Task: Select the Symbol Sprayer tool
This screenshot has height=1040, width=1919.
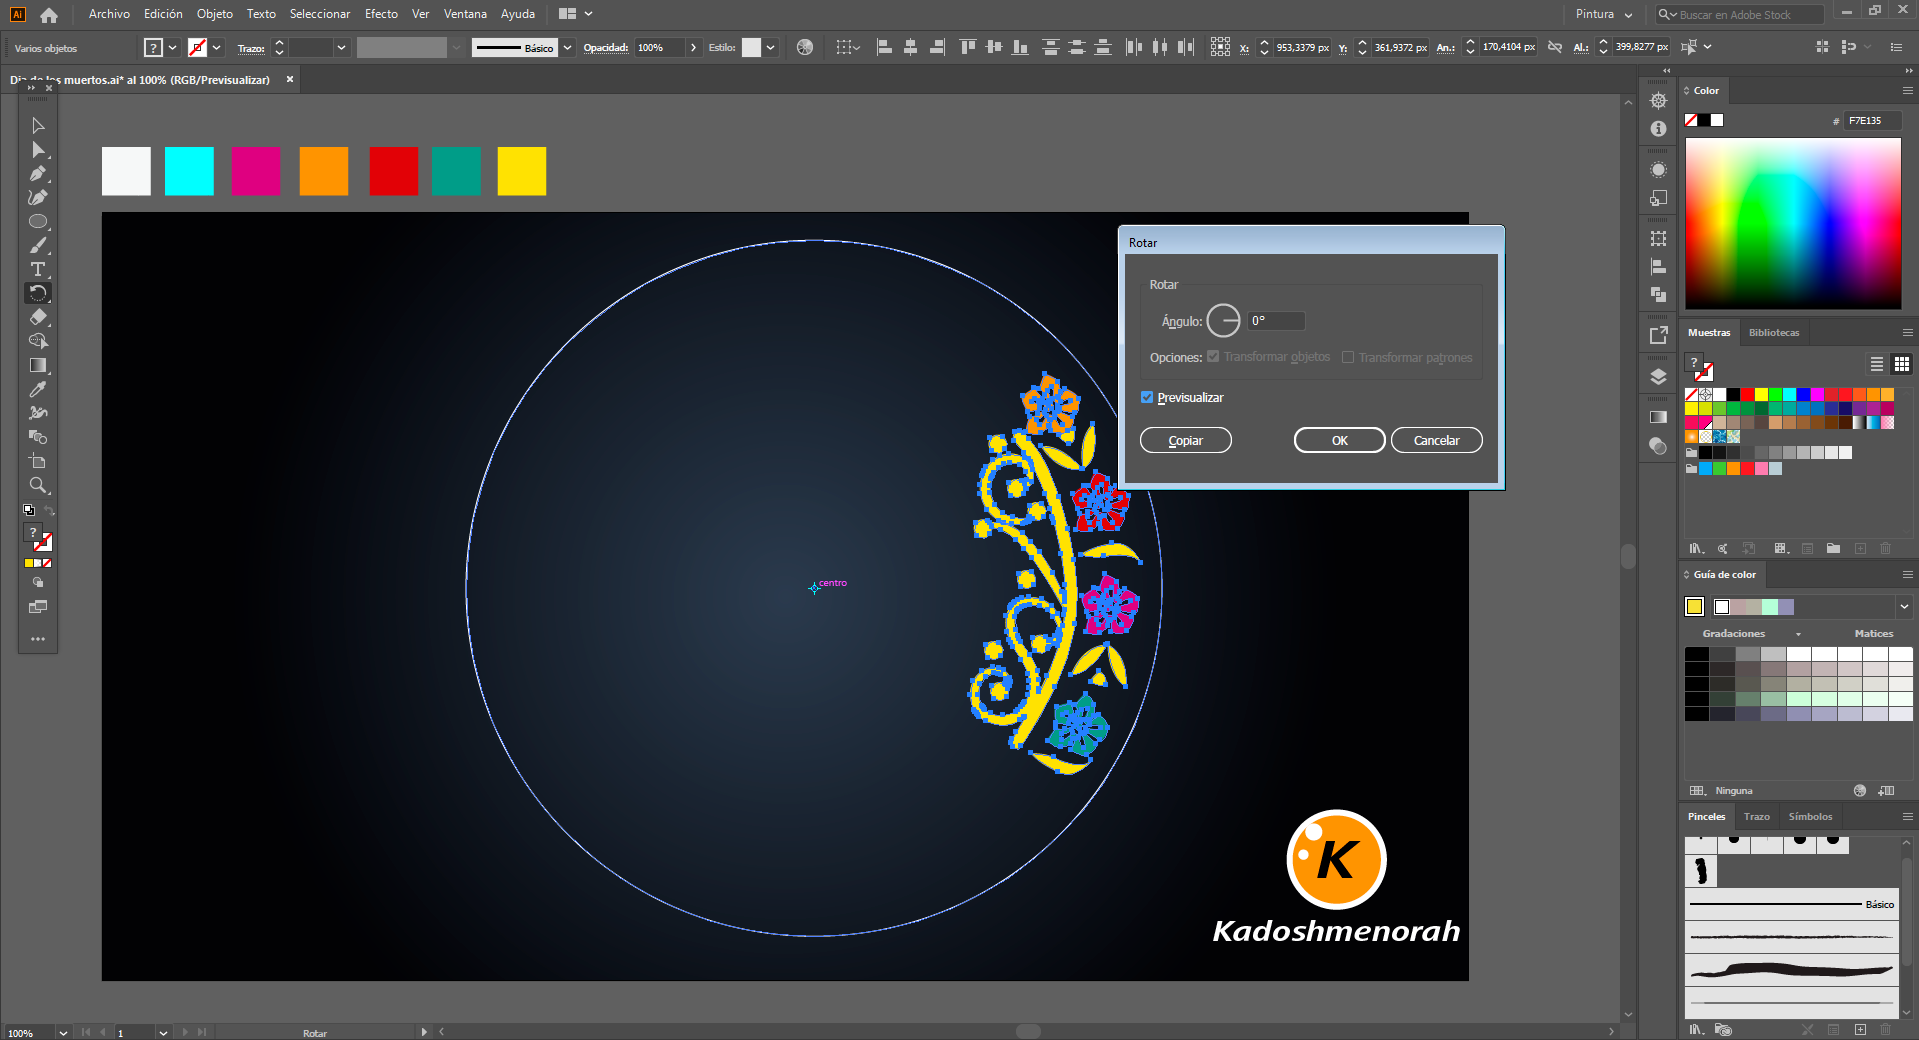Action: (38, 413)
